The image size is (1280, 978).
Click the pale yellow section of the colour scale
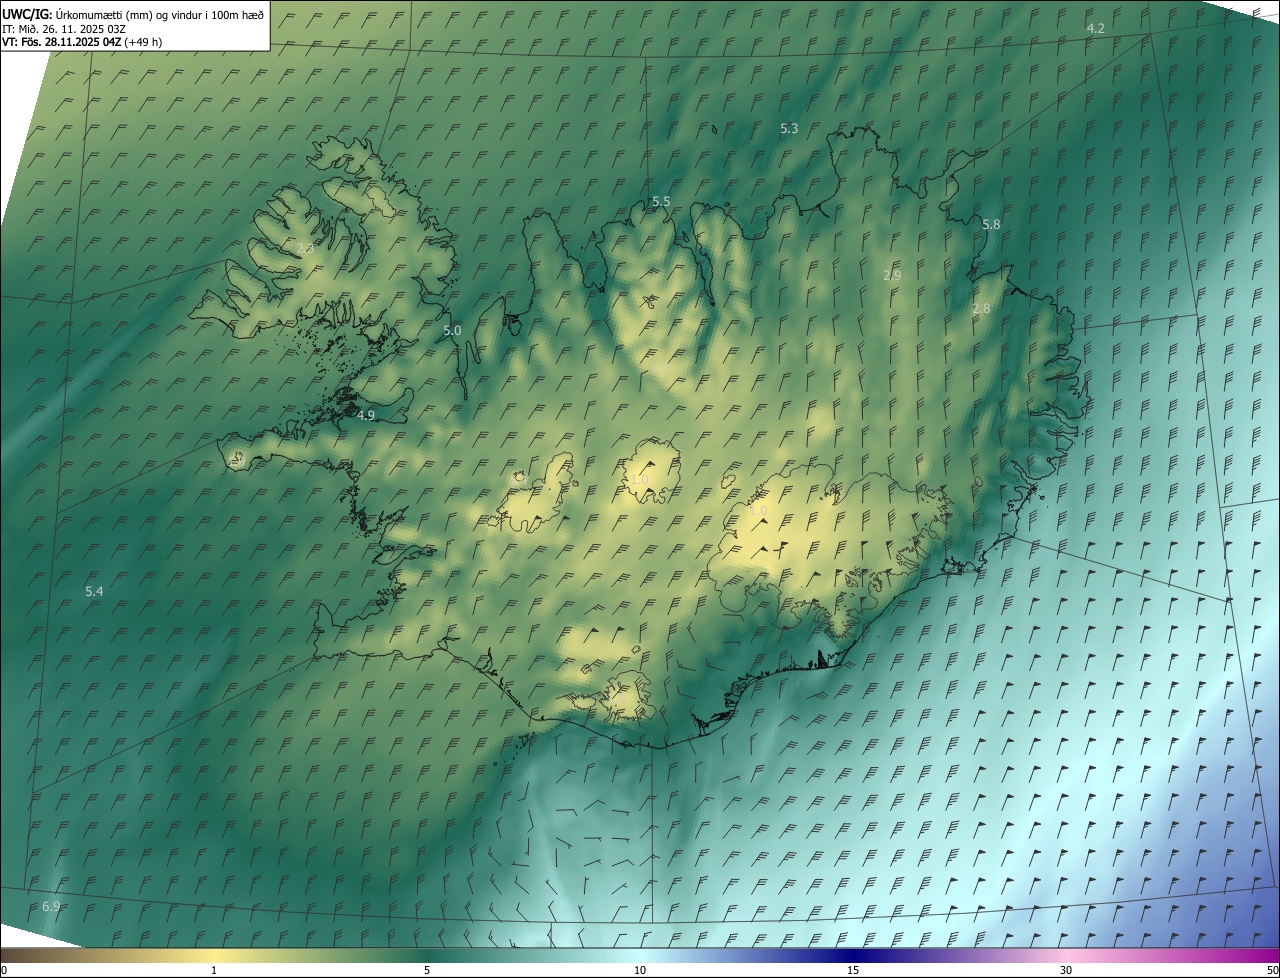[214, 955]
